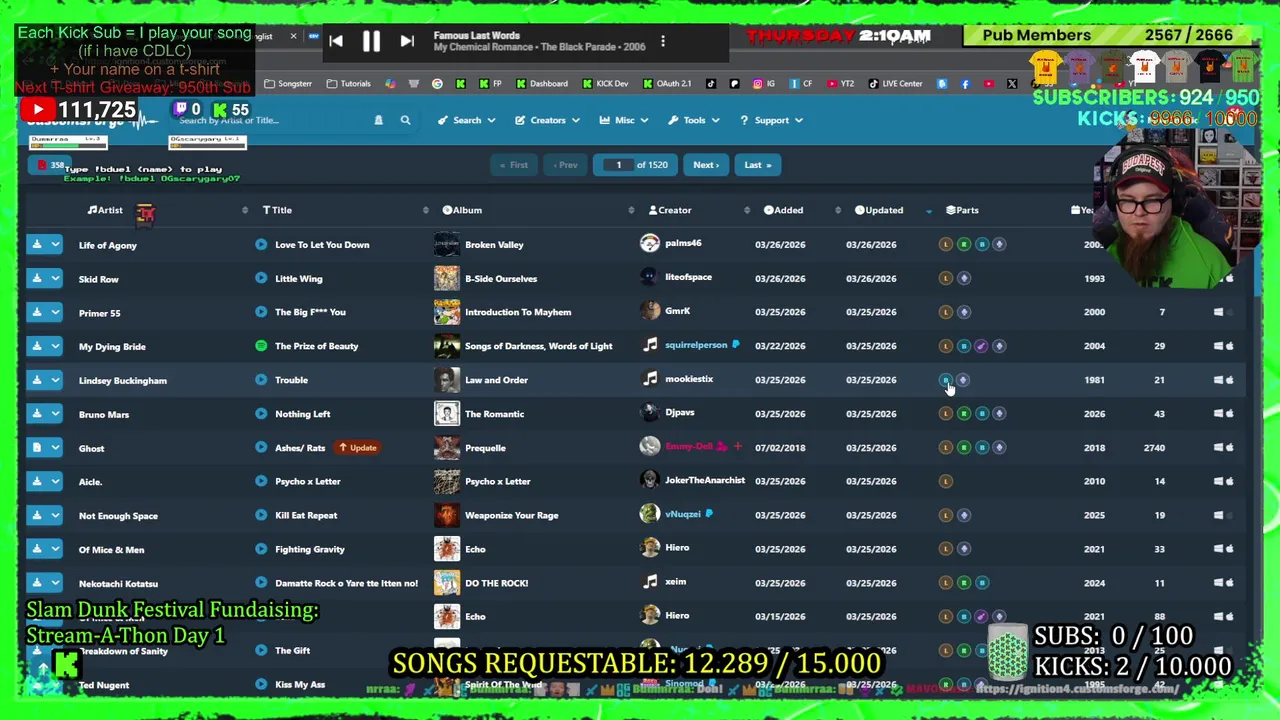Click Bass part icon on Lindsey Buckingham row
Screen dimensions: 1280x720
946,380
